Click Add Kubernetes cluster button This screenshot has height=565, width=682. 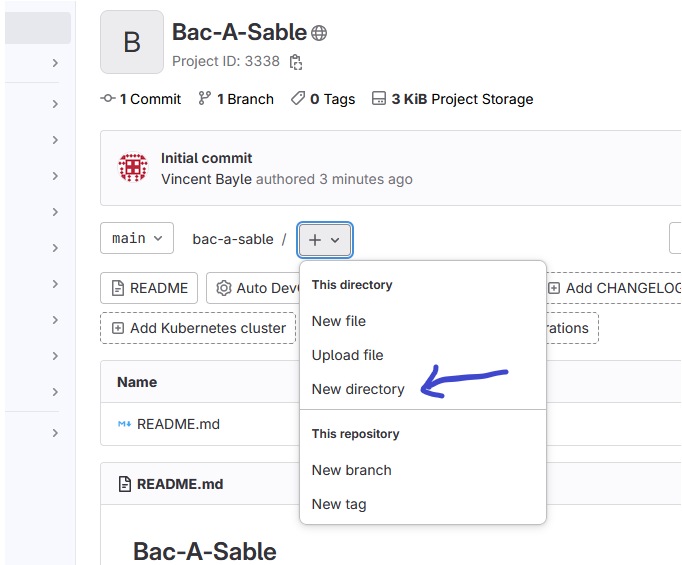tap(199, 328)
